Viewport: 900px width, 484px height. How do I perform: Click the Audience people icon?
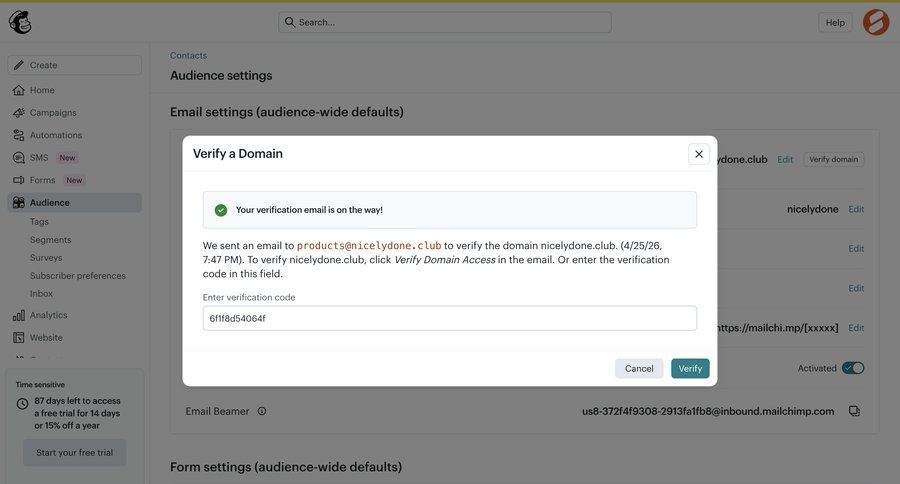(x=19, y=203)
